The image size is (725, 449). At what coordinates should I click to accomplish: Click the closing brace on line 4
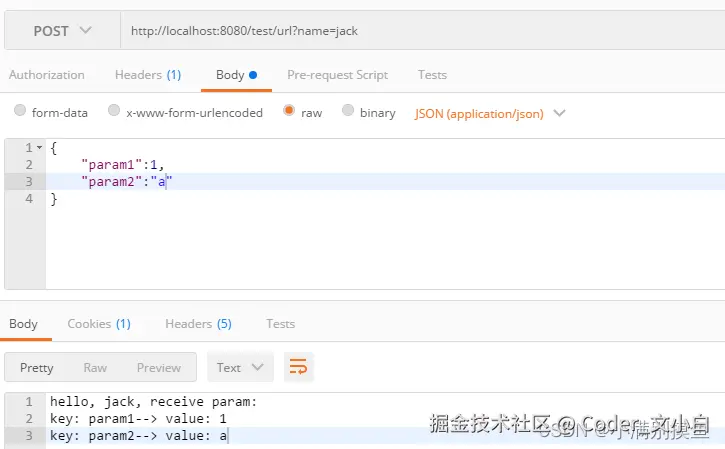54,199
